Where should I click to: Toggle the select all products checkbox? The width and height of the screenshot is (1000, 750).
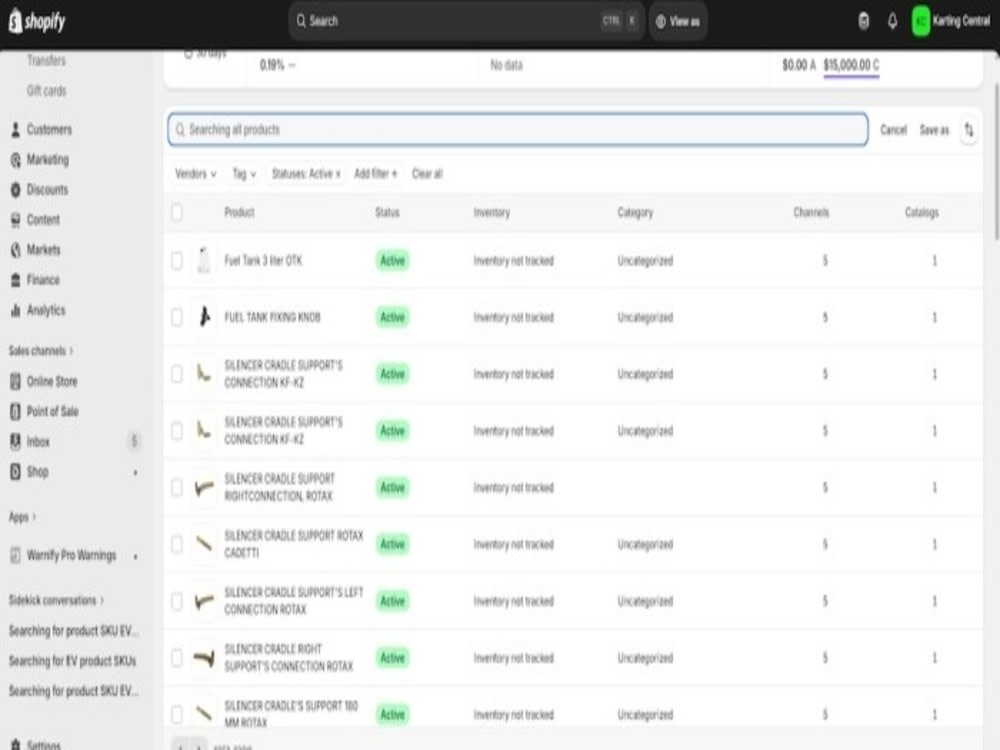(x=177, y=212)
